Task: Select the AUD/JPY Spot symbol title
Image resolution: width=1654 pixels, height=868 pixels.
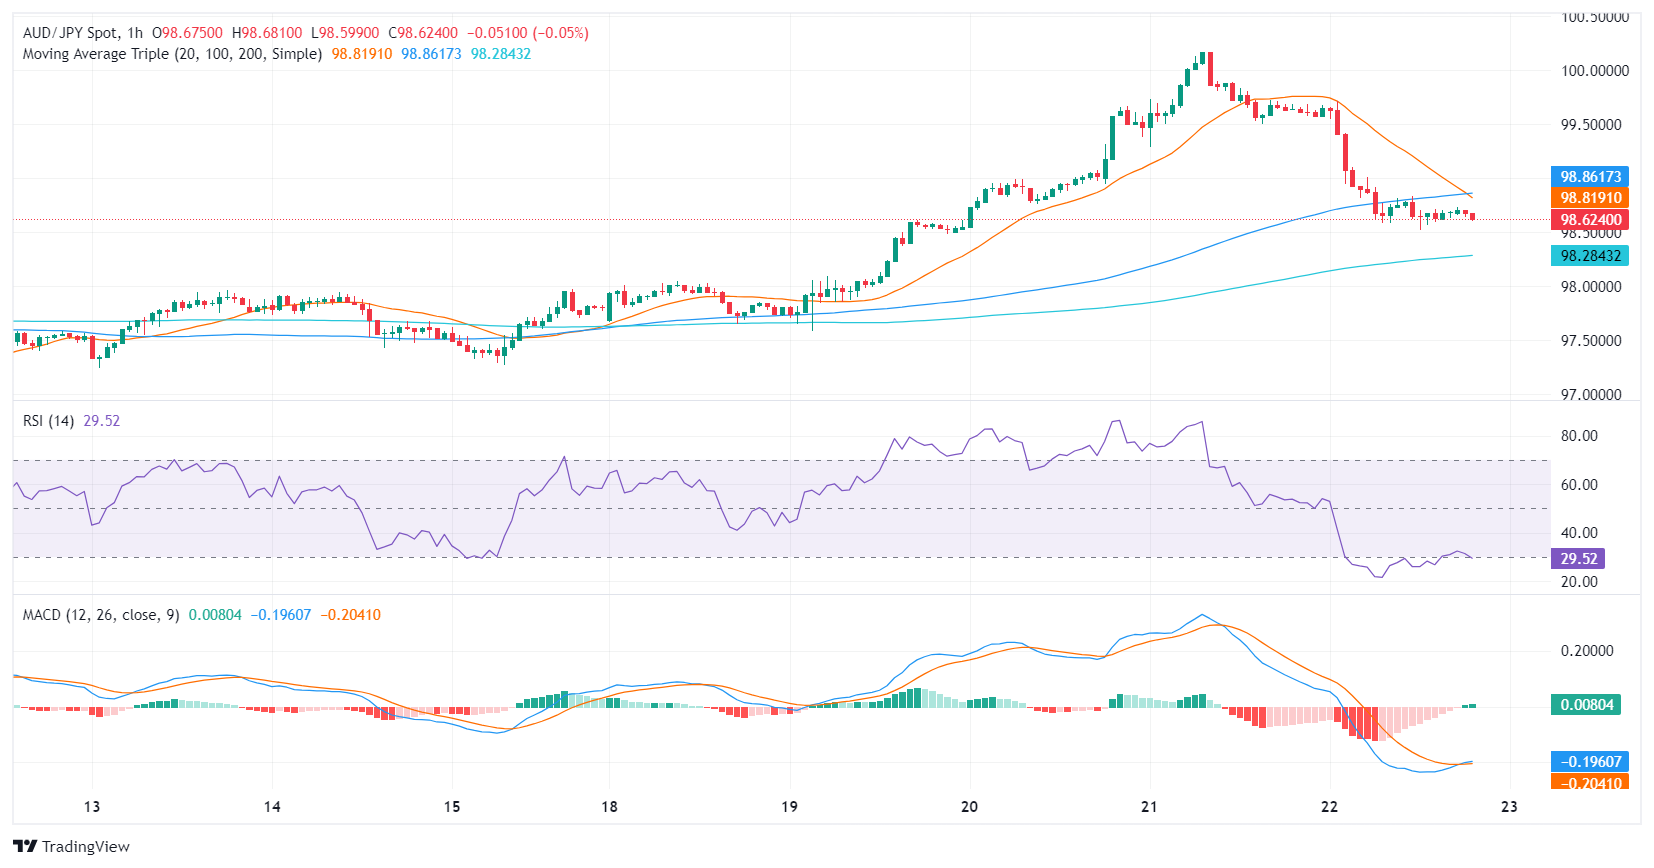Action: pyautogui.click(x=69, y=33)
